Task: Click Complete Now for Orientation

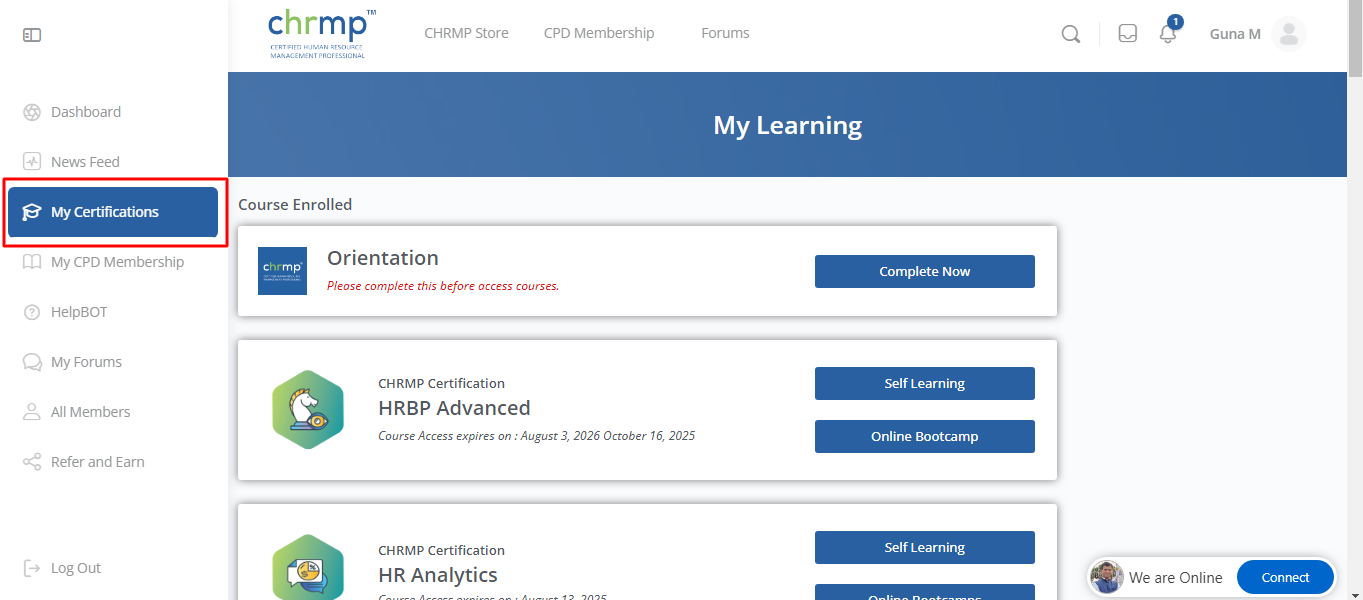Action: pos(925,271)
